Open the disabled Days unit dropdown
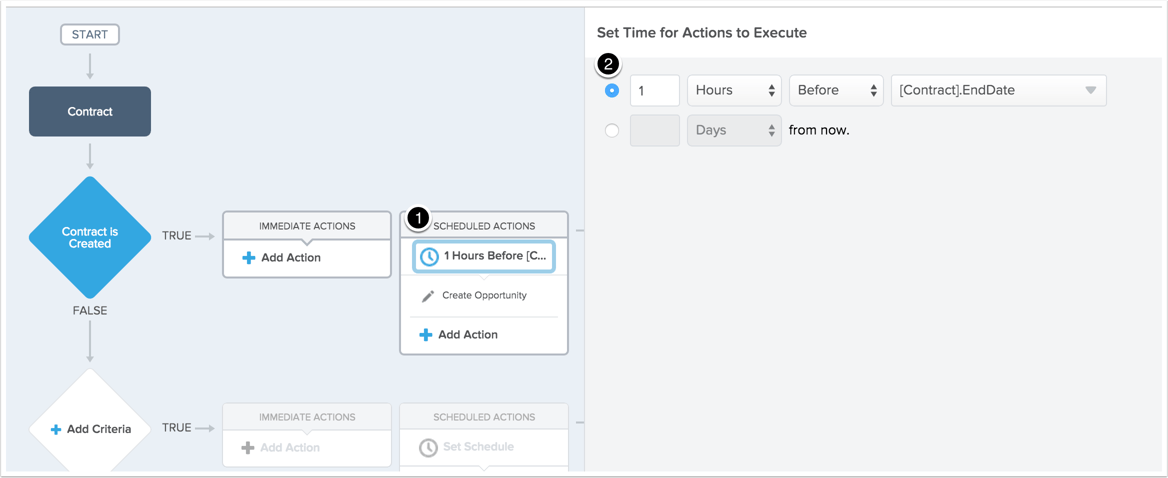 coord(734,130)
